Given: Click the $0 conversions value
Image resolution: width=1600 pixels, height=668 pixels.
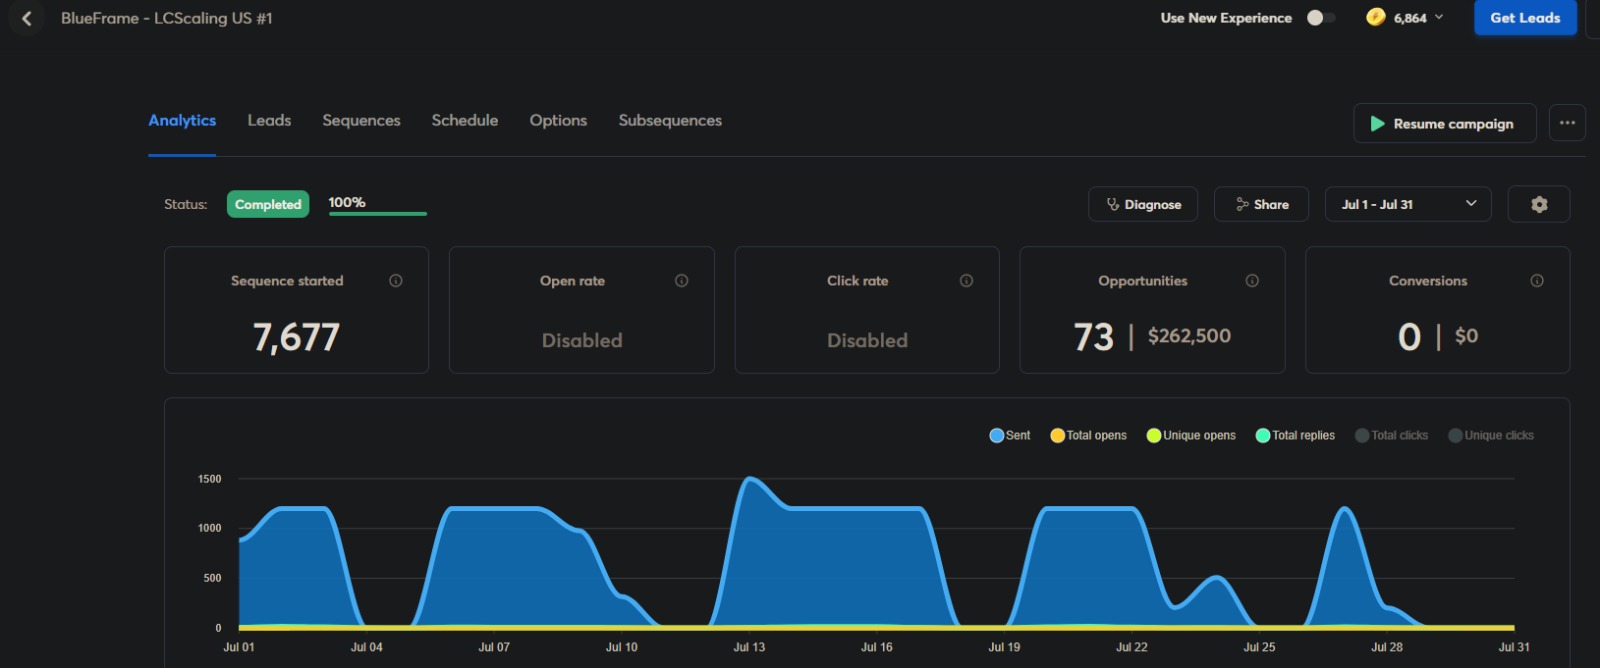Looking at the screenshot, I should pyautogui.click(x=1466, y=336).
